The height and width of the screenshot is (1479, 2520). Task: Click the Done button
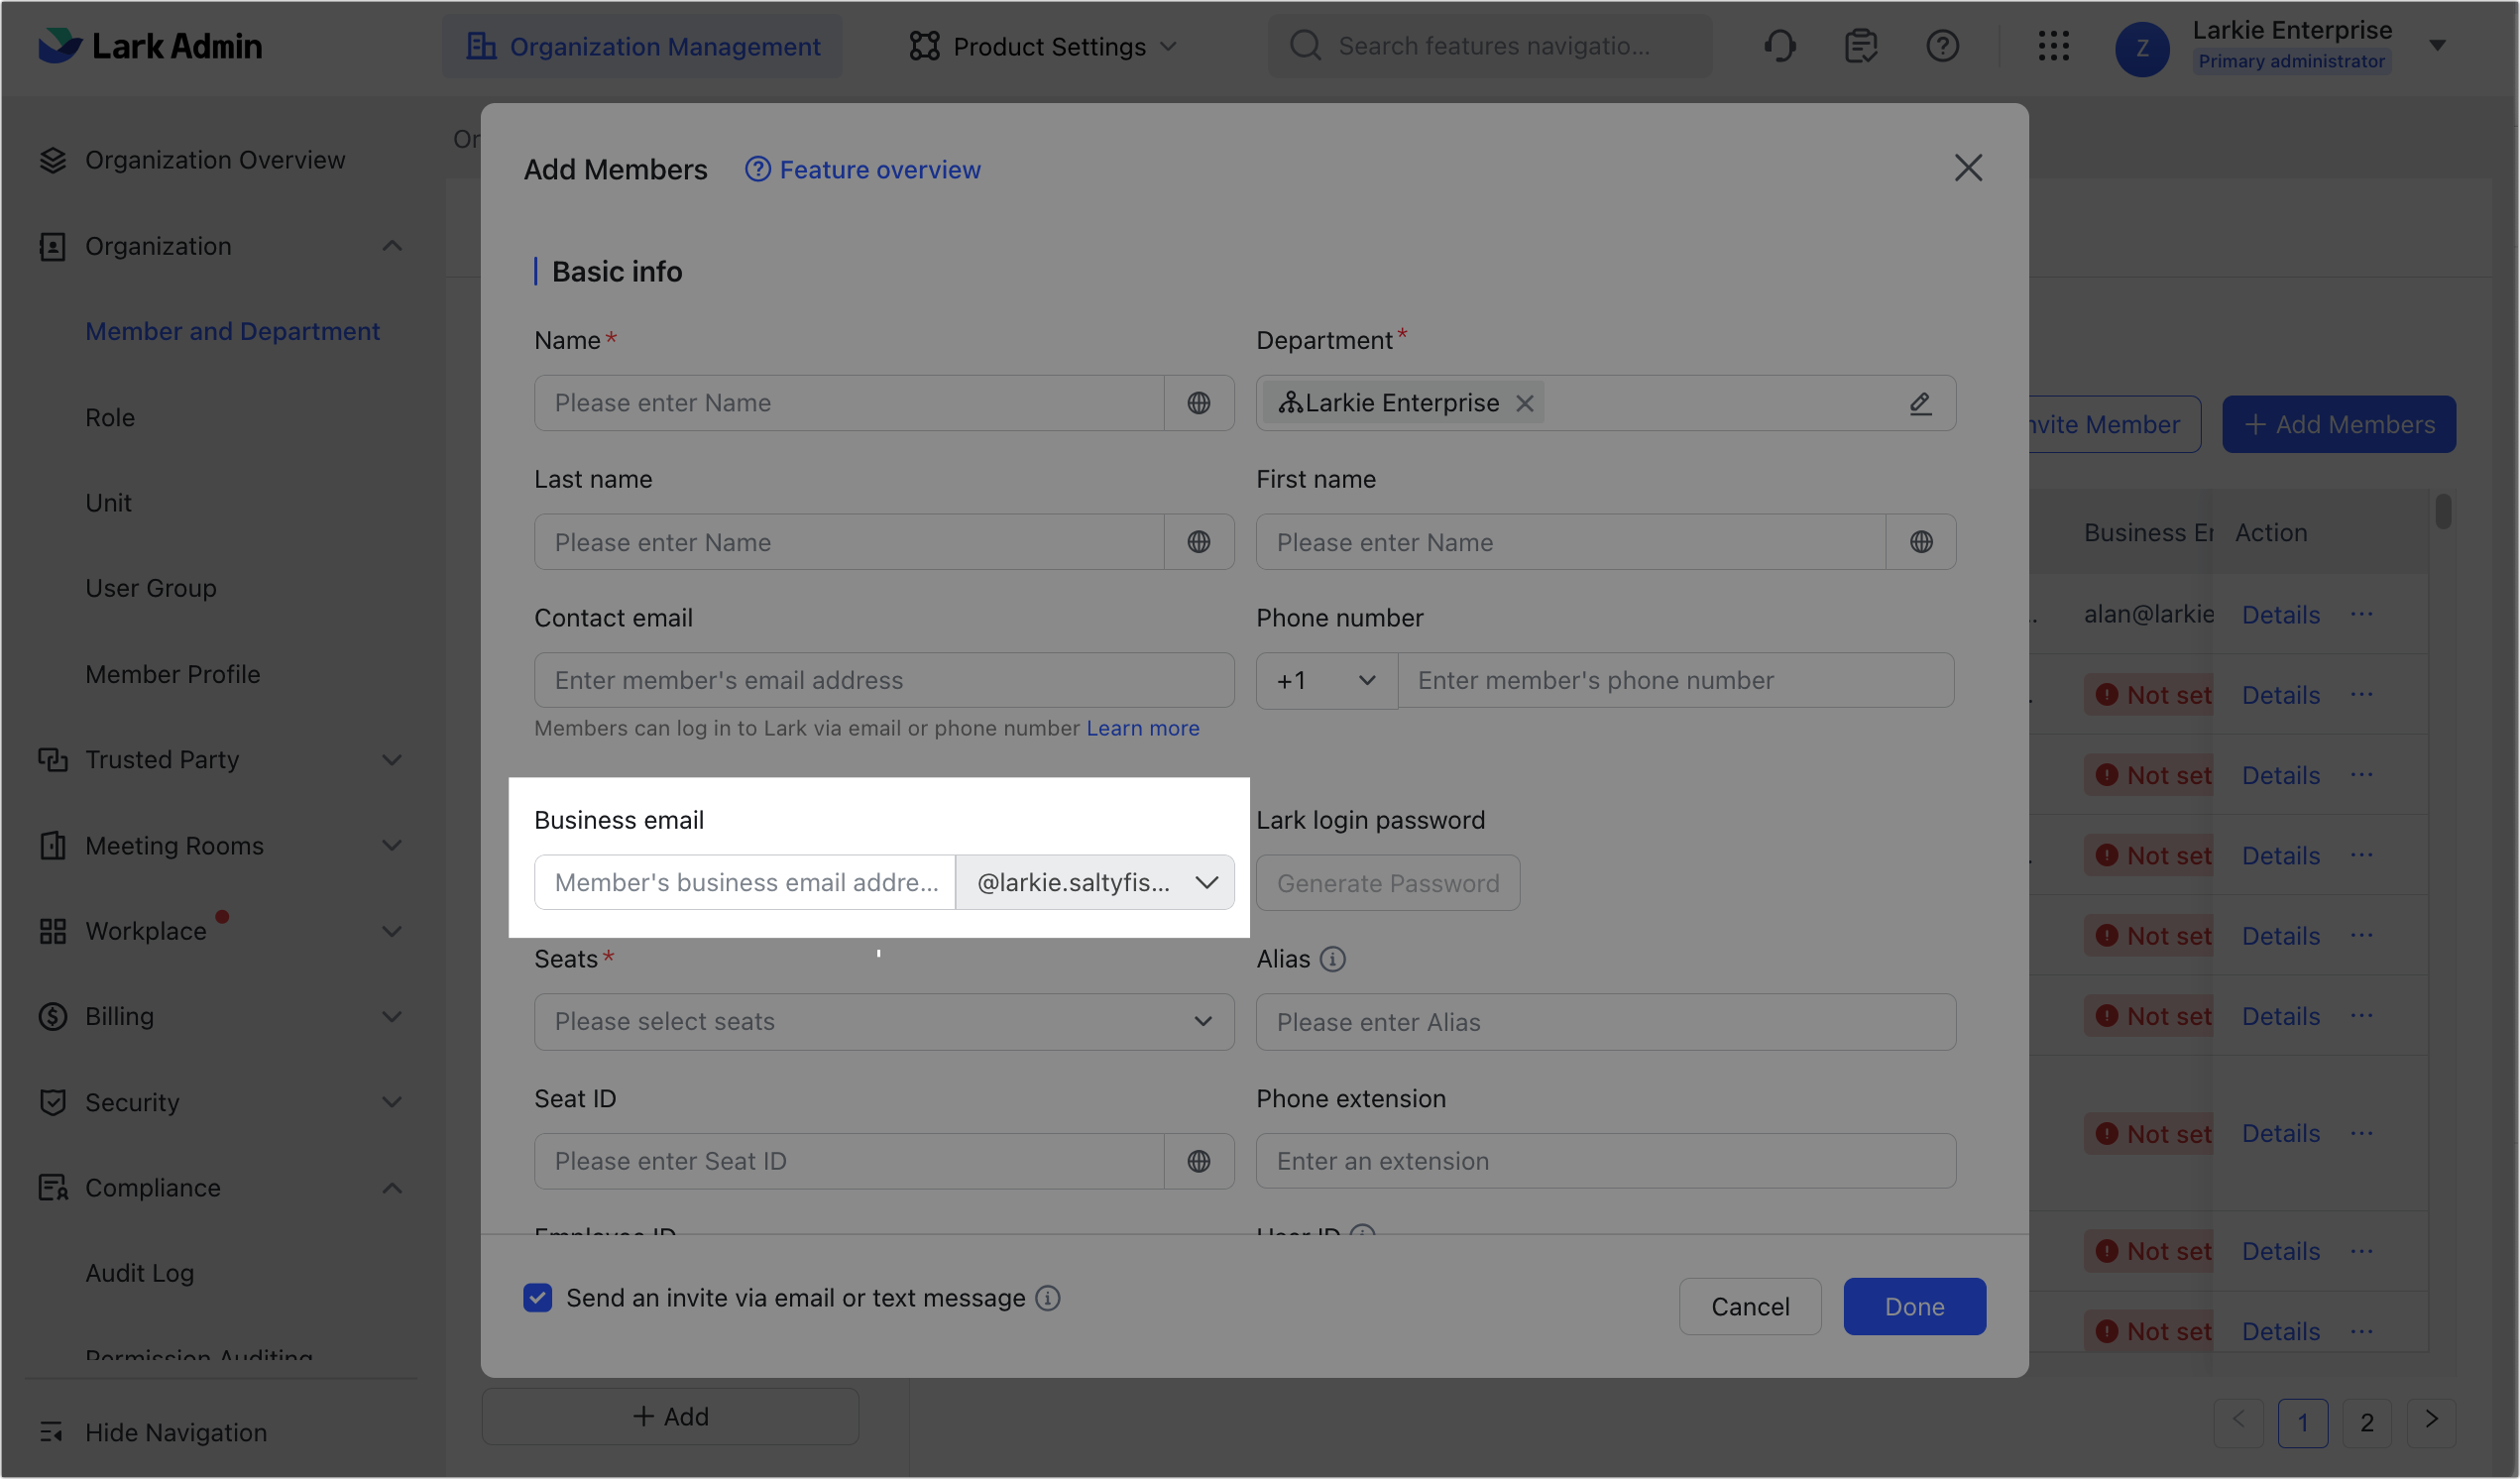pos(1914,1306)
